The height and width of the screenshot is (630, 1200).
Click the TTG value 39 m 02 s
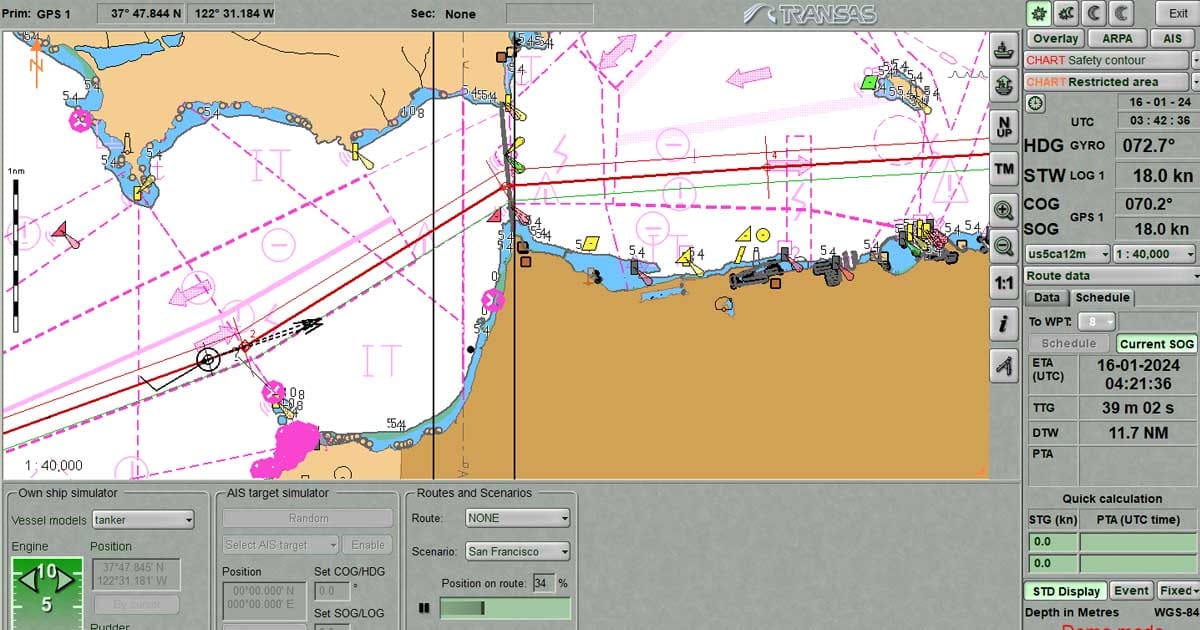click(1137, 408)
